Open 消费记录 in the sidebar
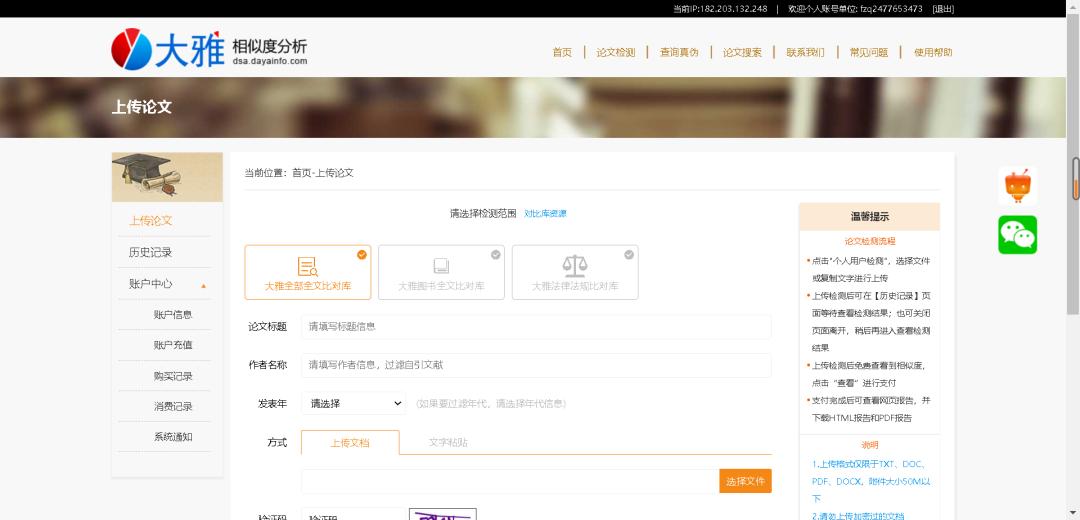 [173, 406]
